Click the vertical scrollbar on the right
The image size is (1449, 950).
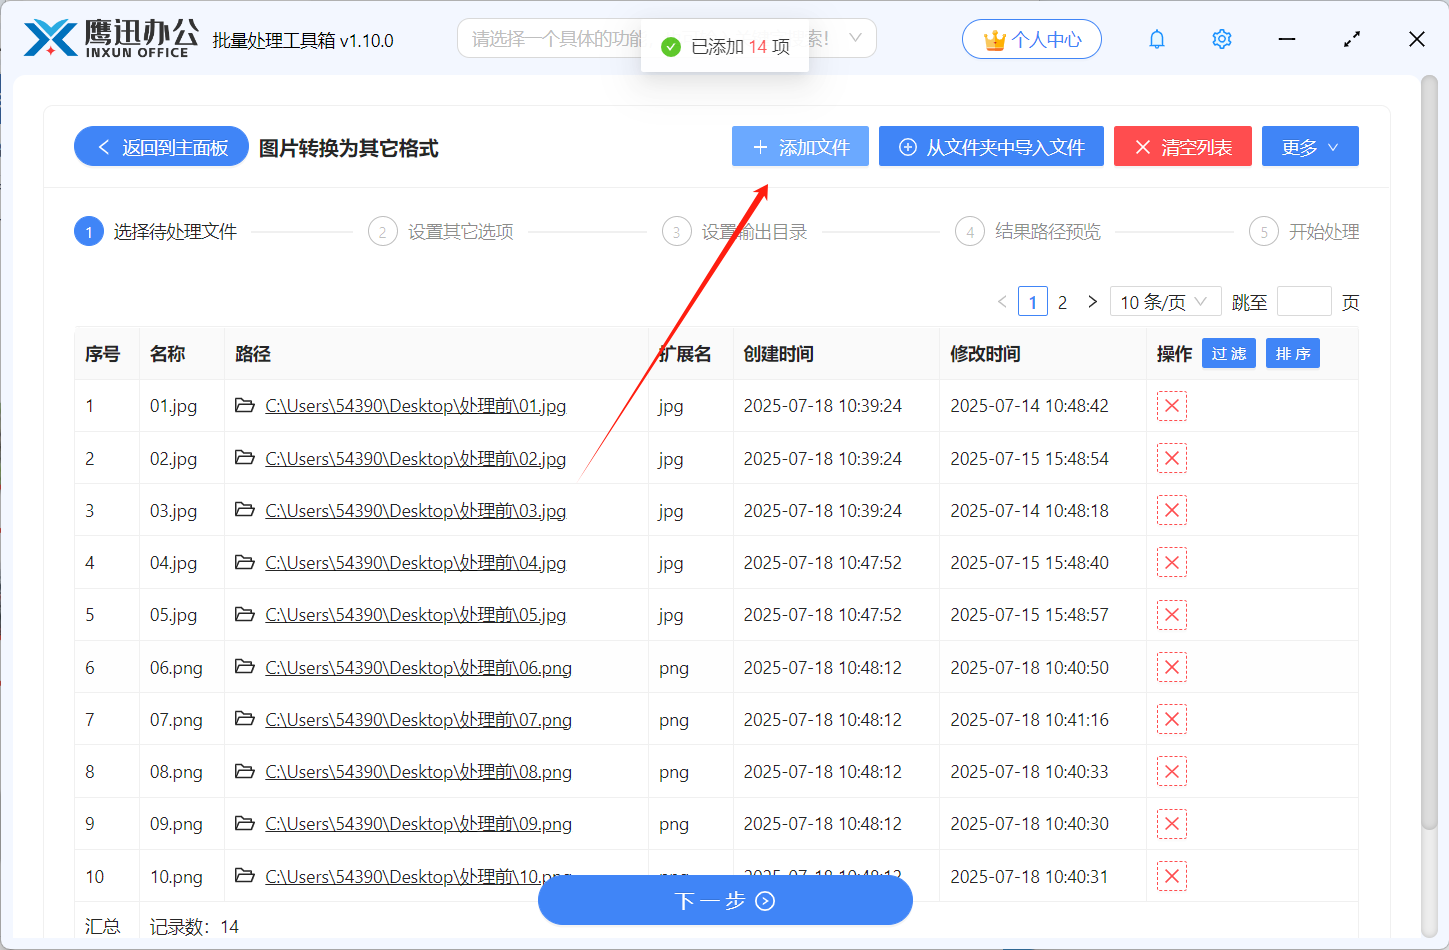(1428, 450)
